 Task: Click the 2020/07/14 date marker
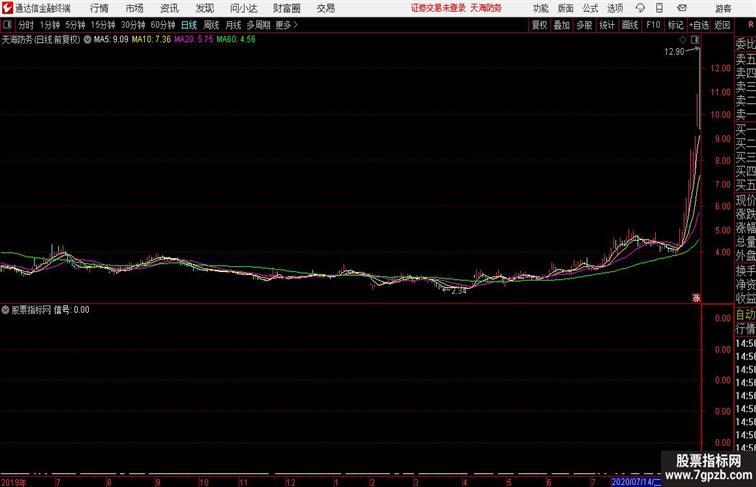(x=636, y=482)
